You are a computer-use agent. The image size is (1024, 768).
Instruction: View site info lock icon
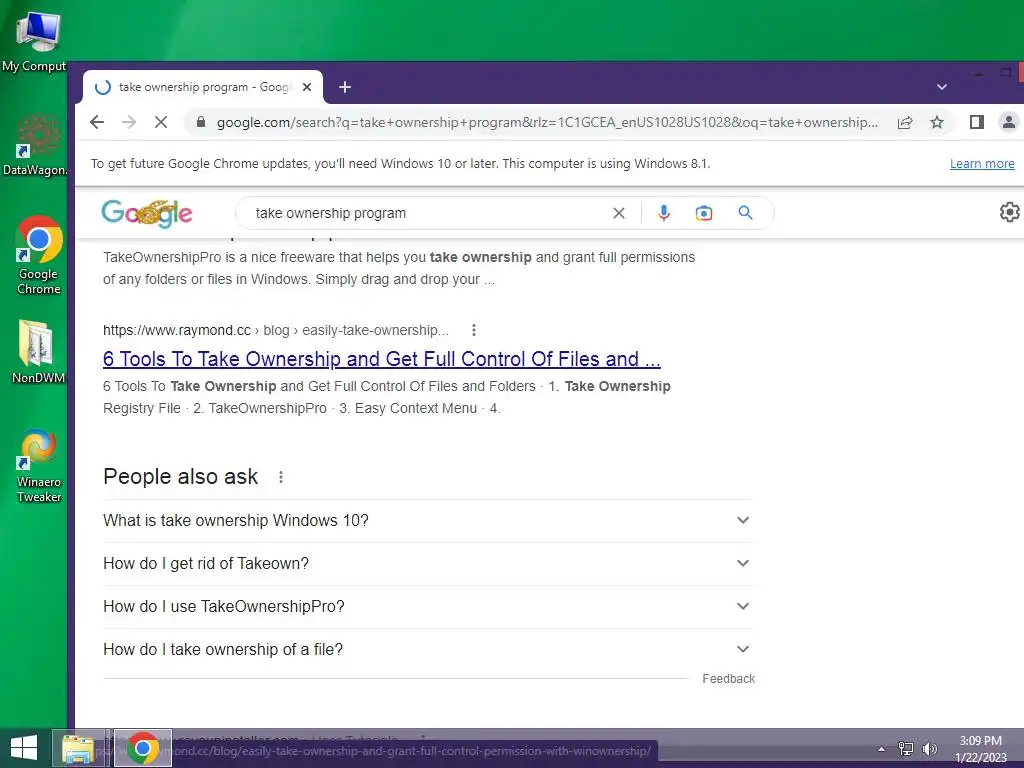[x=201, y=122]
